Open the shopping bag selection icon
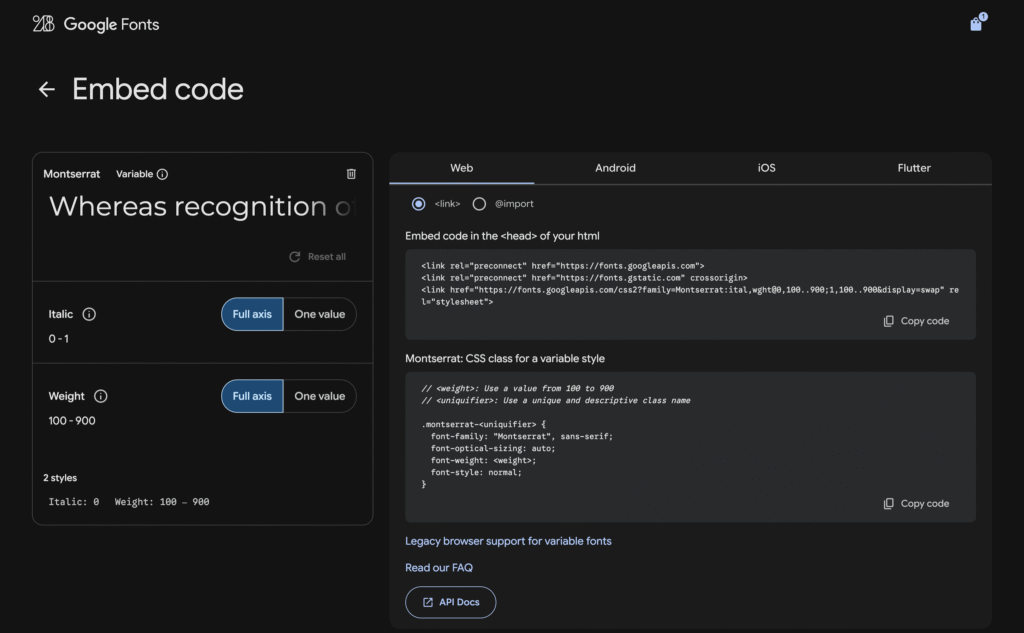 point(976,24)
